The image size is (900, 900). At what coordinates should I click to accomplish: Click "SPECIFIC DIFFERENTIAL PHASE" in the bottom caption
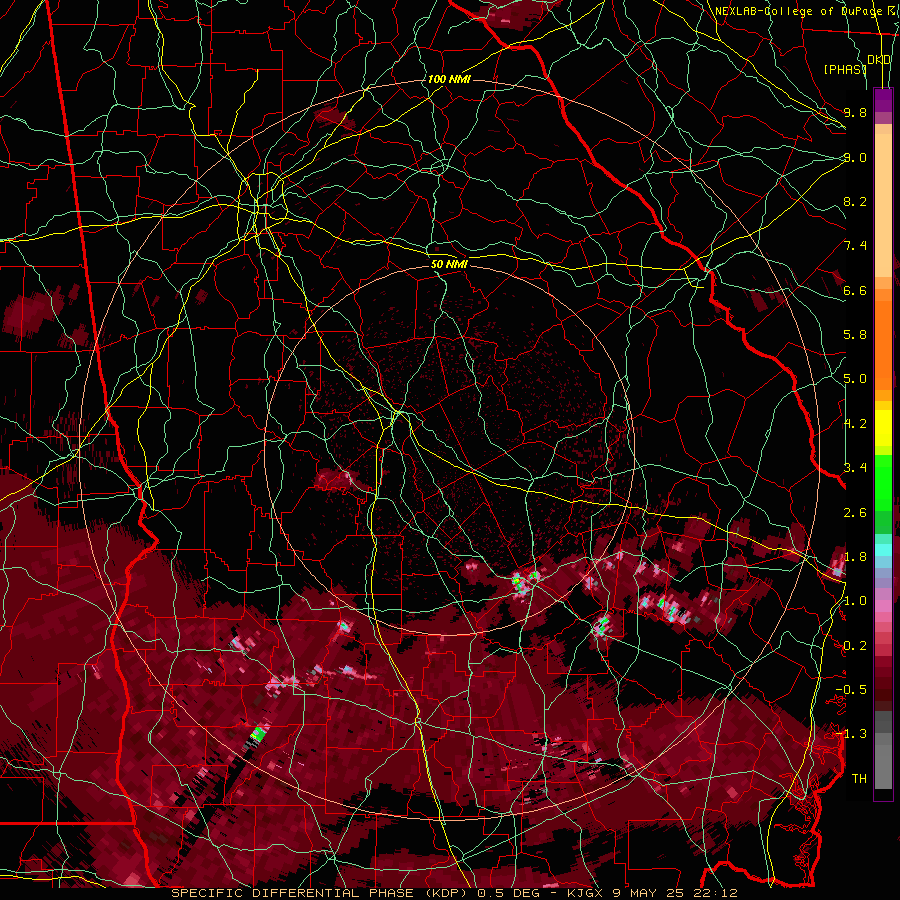tap(292, 893)
